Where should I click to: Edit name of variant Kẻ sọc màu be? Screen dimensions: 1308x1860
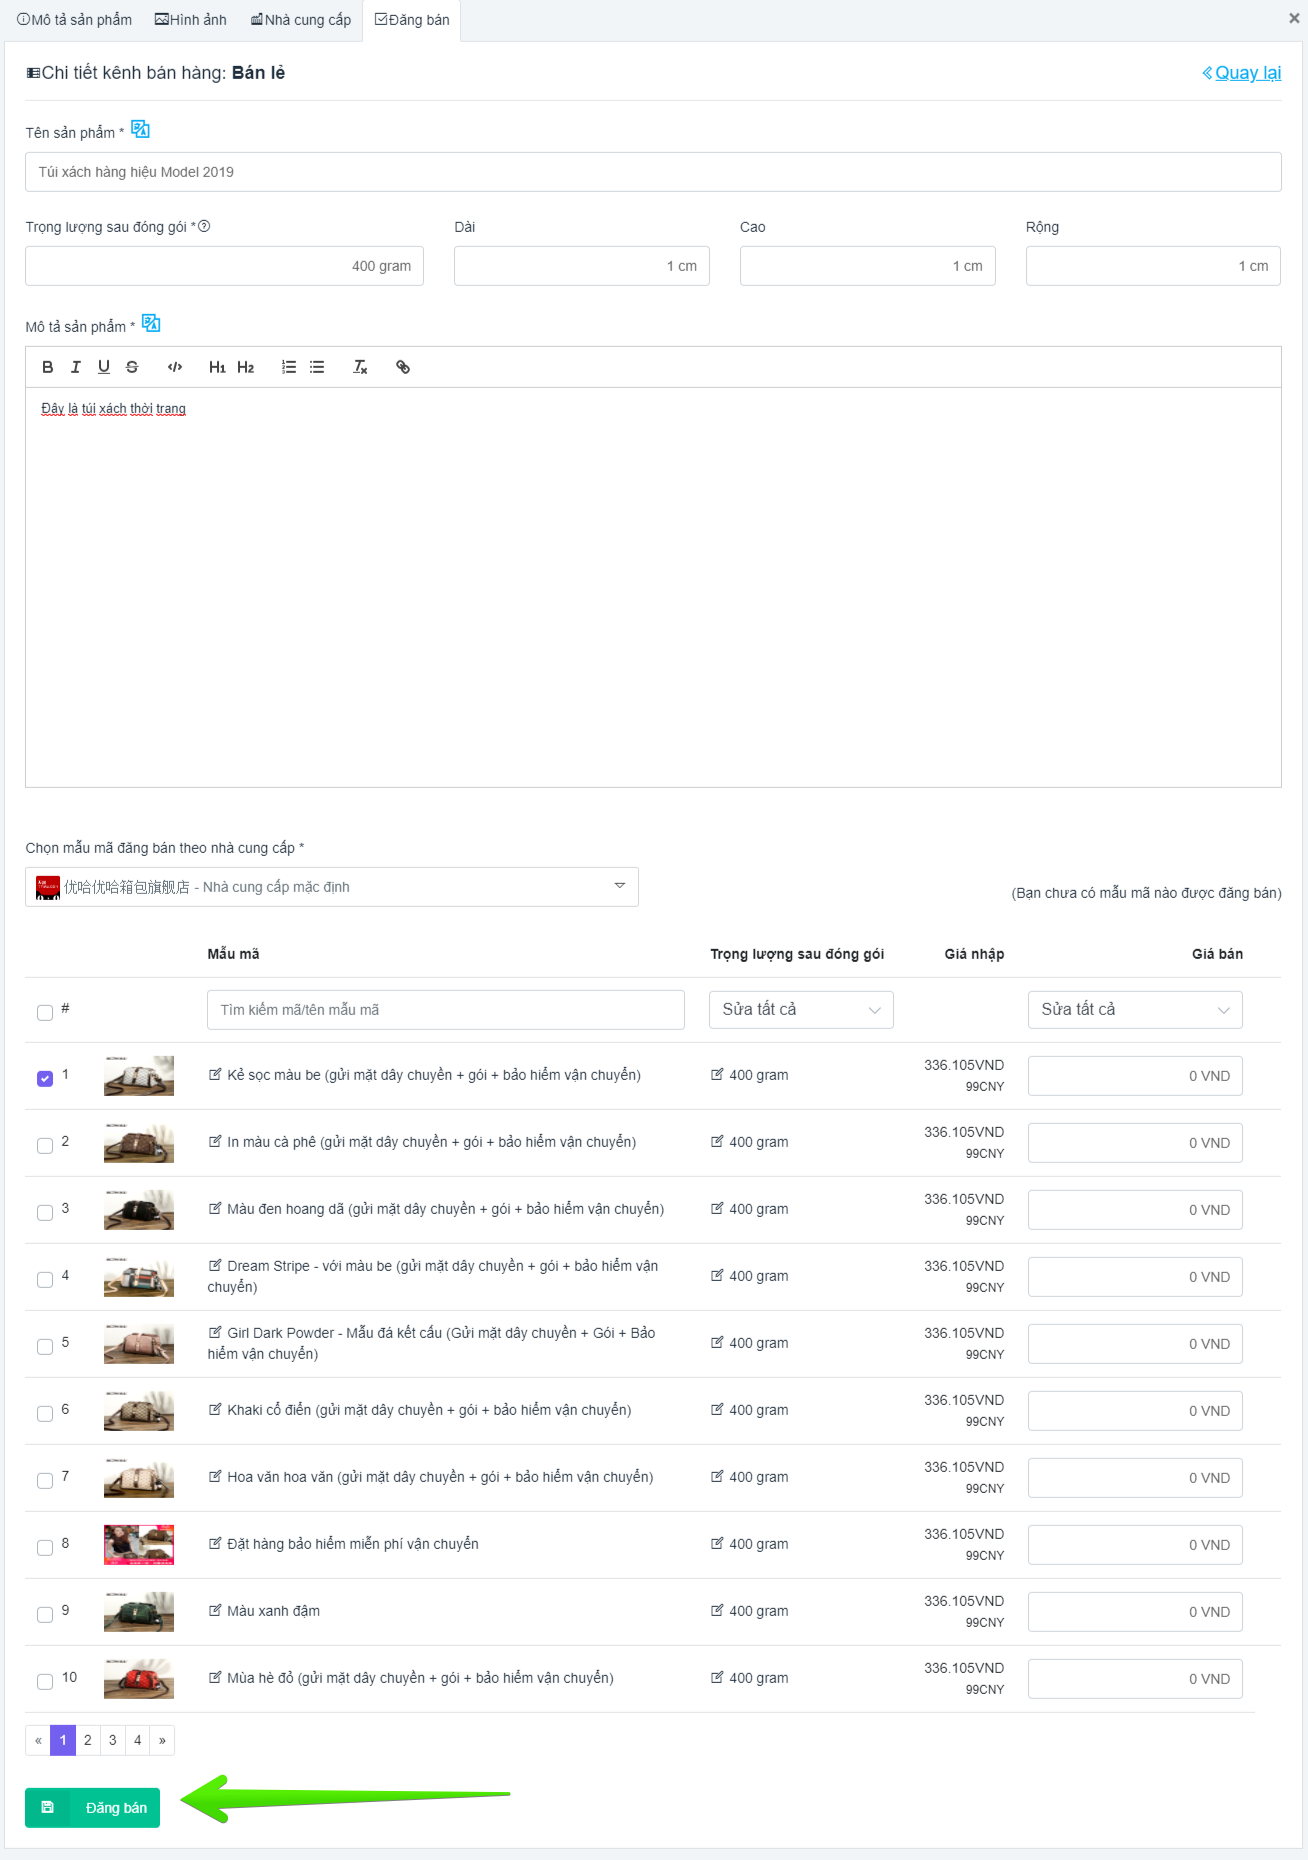(215, 1074)
